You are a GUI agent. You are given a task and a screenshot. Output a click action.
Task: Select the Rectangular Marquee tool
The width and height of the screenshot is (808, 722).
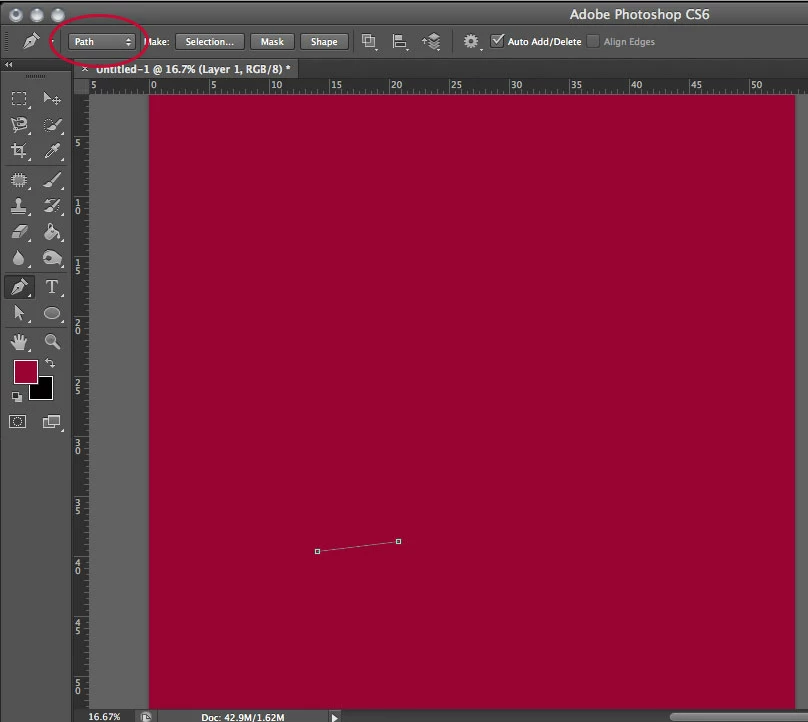tap(19, 98)
